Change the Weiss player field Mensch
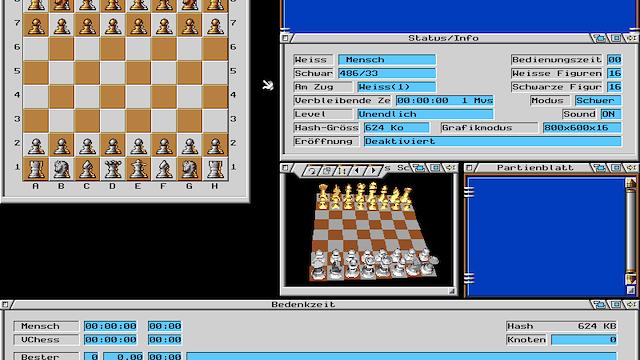 pyautogui.click(x=387, y=60)
